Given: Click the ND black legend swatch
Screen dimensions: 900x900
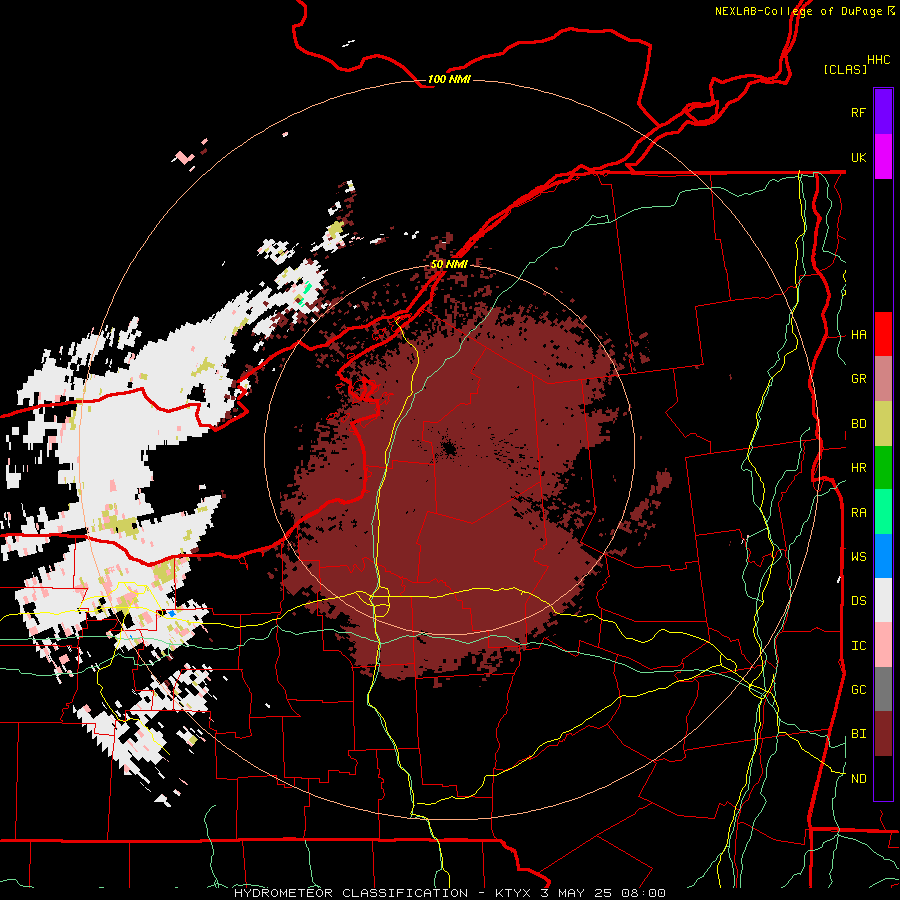Looking at the screenshot, I should click(x=883, y=778).
